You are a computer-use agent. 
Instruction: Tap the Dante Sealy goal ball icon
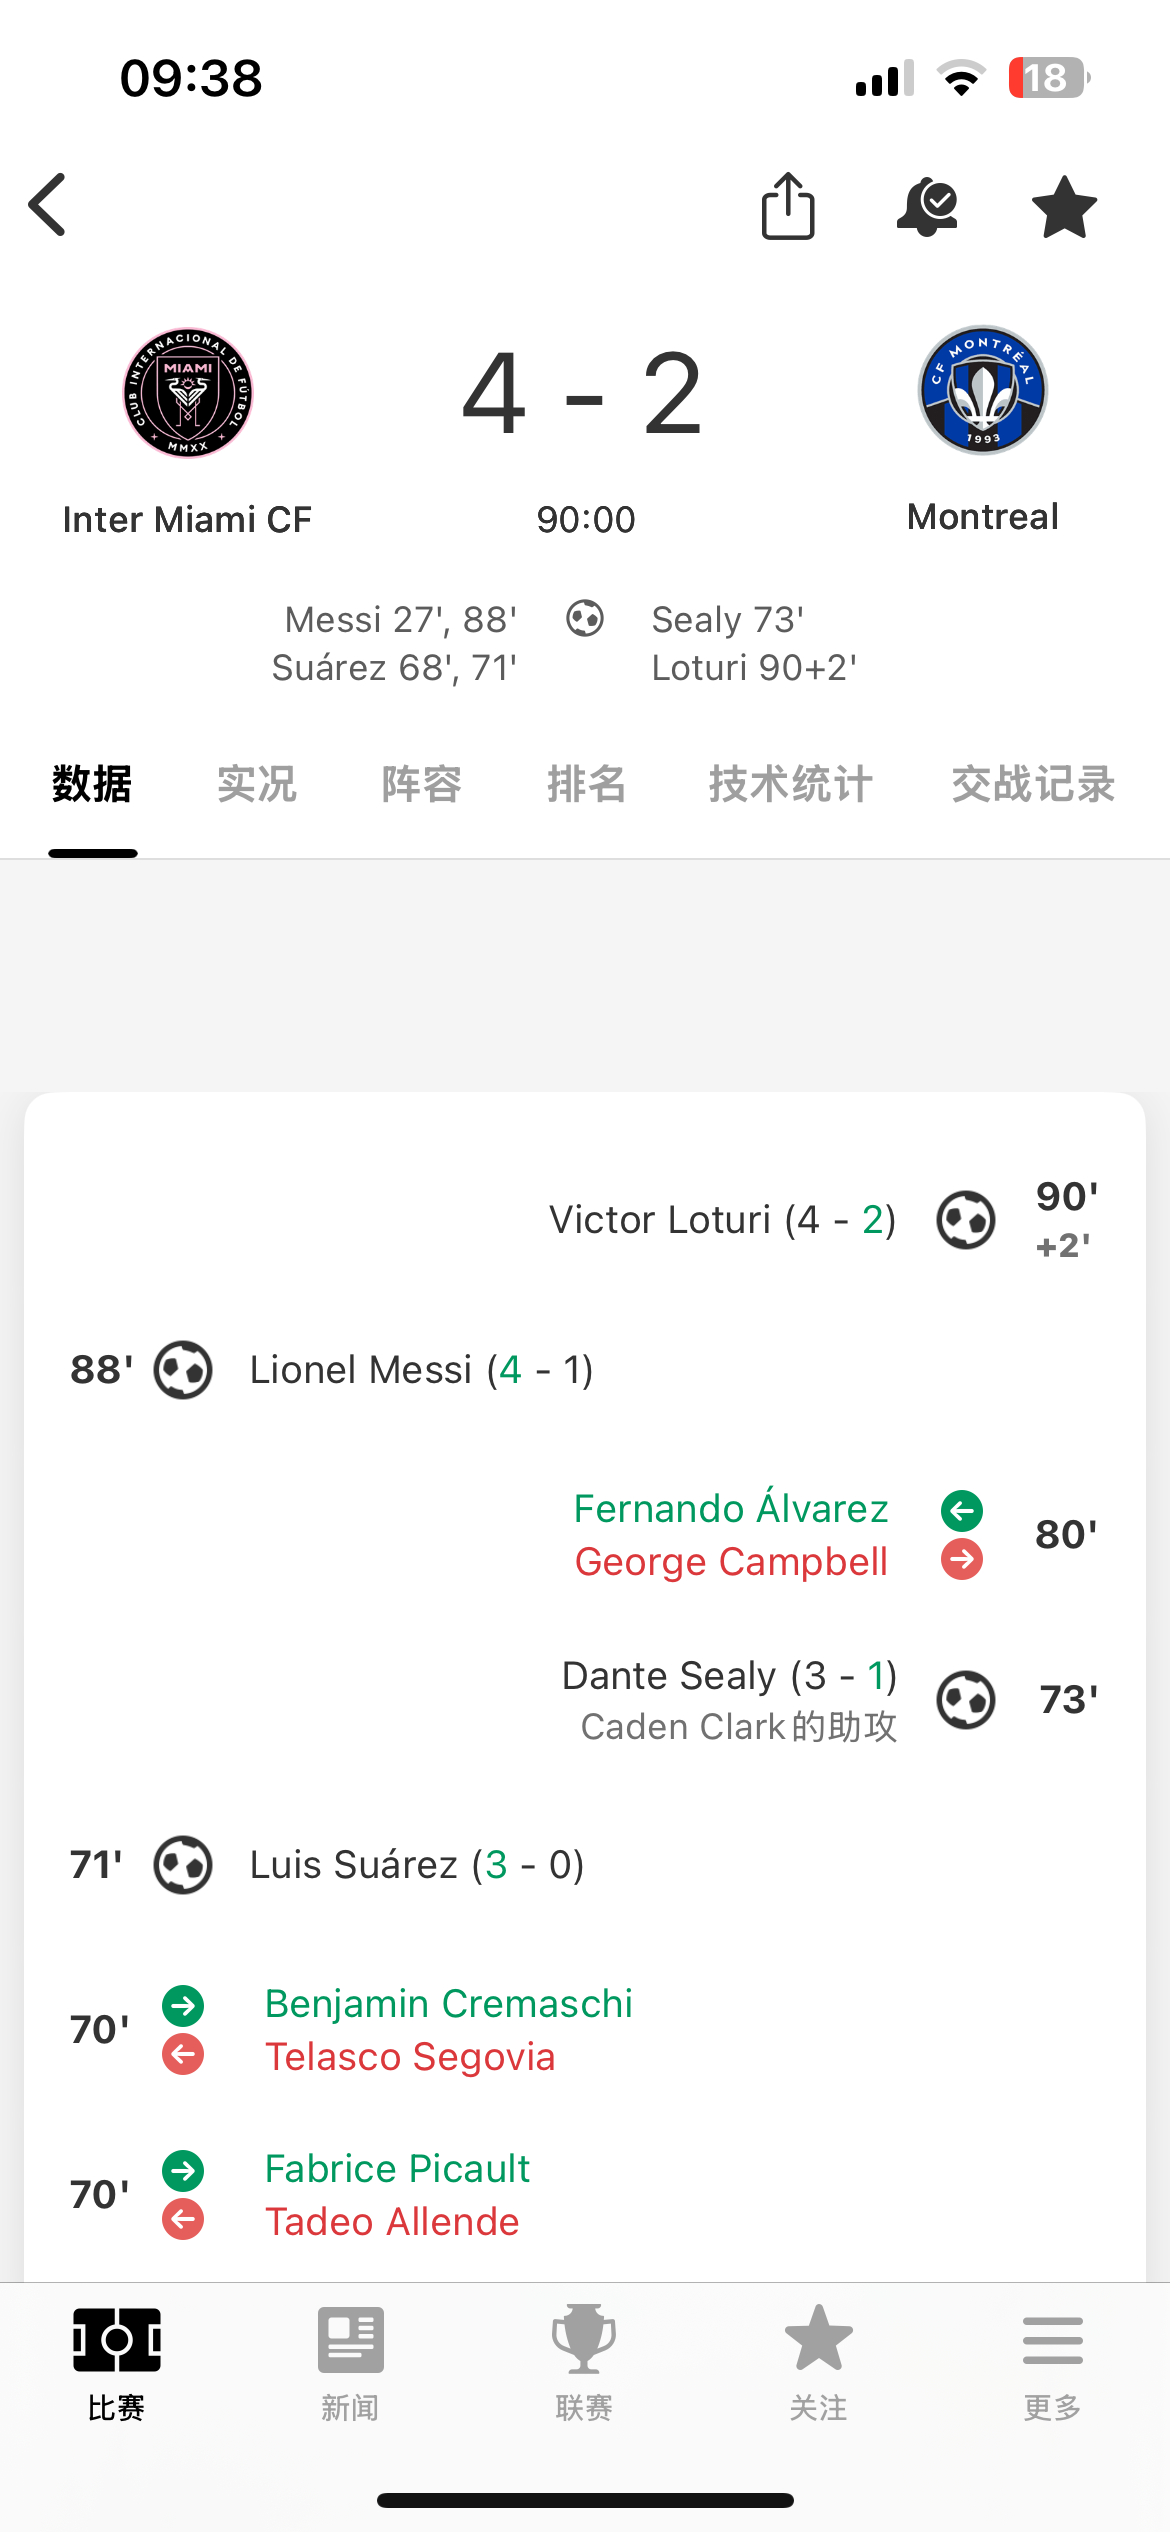(966, 1700)
